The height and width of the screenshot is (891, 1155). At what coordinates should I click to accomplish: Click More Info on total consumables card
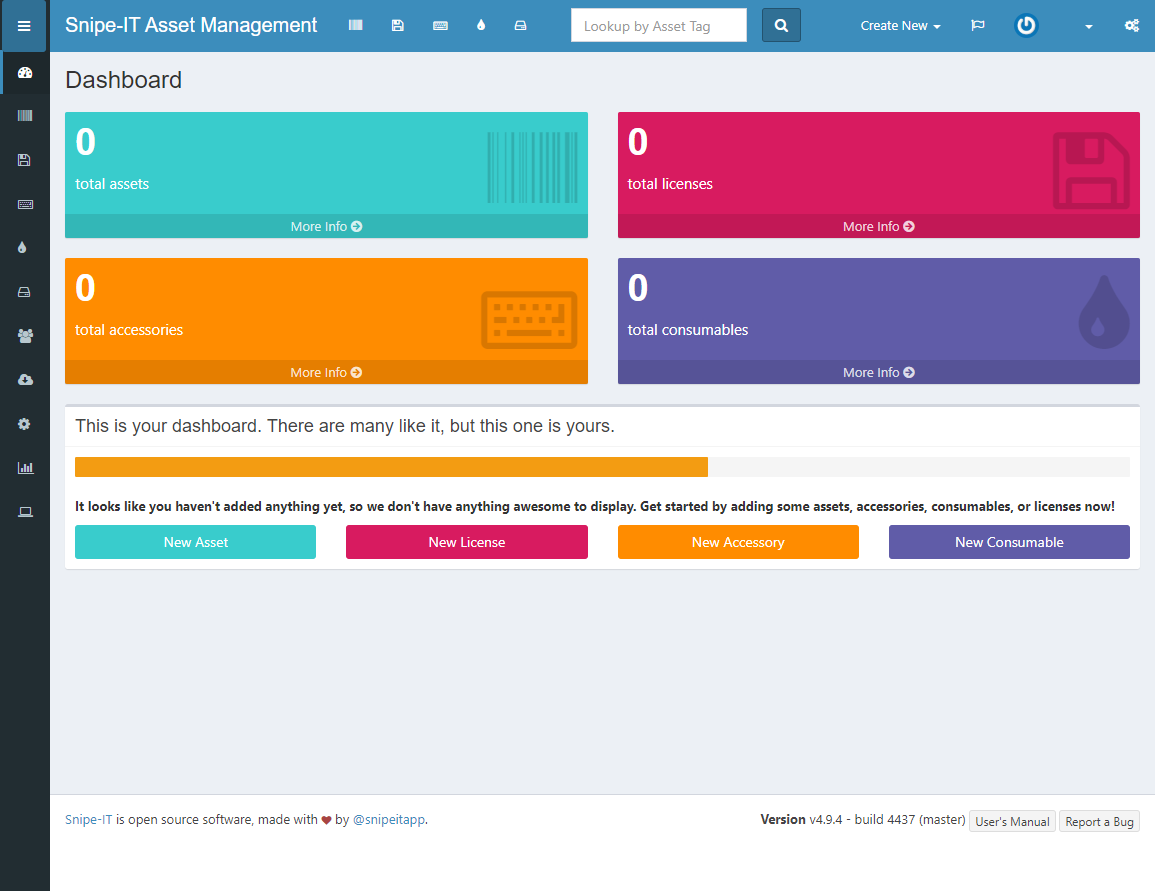(x=879, y=372)
